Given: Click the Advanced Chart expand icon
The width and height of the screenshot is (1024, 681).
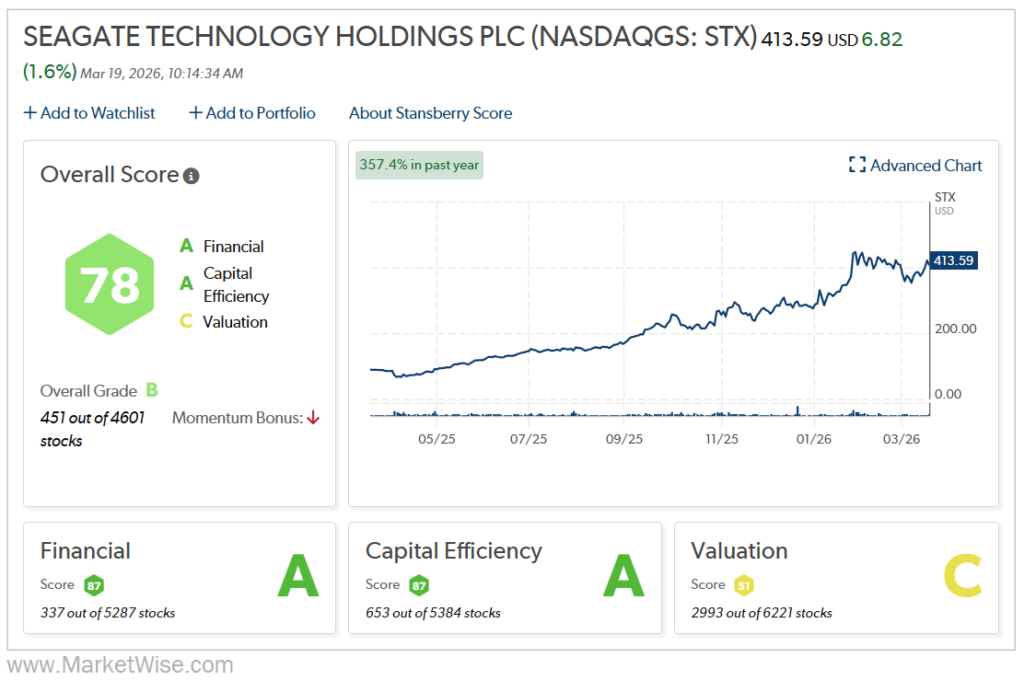Looking at the screenshot, I should pos(856,166).
